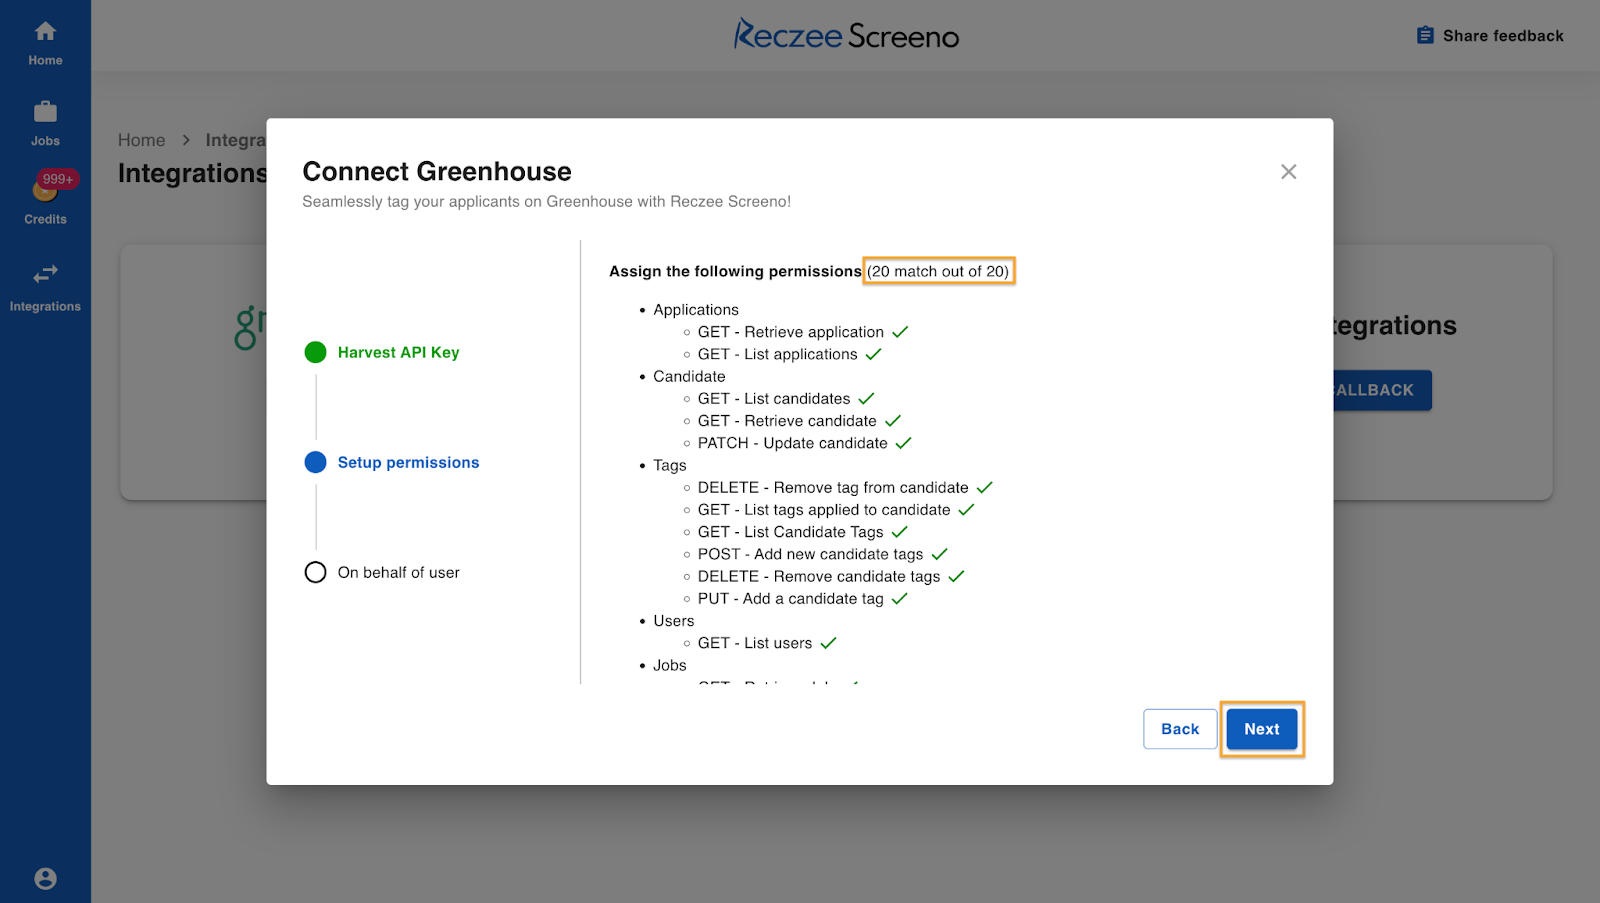Click the Next button
The image size is (1600, 903).
click(1261, 729)
